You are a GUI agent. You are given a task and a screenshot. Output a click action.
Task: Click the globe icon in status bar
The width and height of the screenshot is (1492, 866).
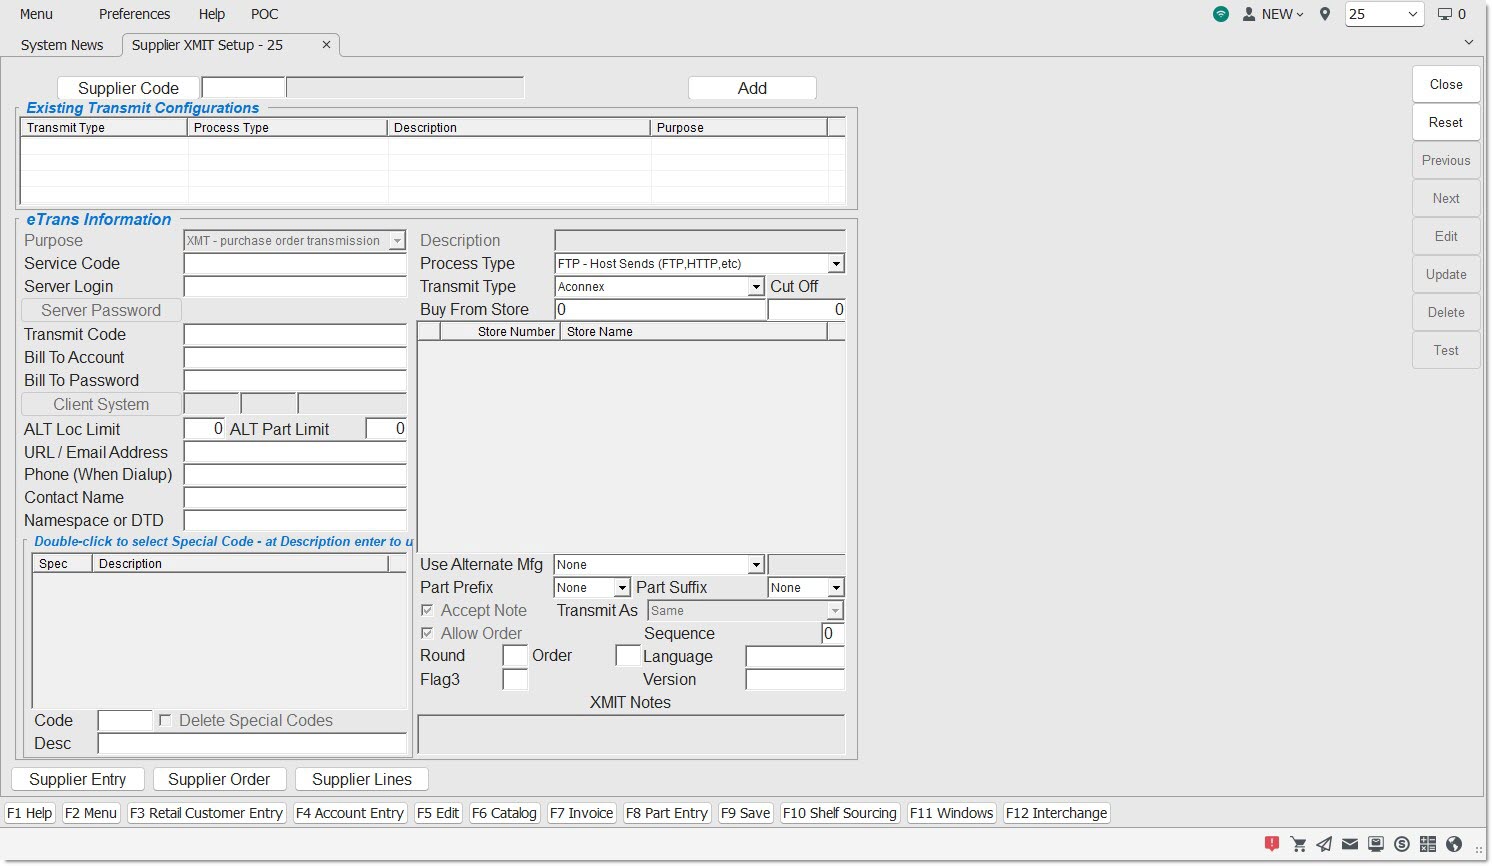(1454, 844)
